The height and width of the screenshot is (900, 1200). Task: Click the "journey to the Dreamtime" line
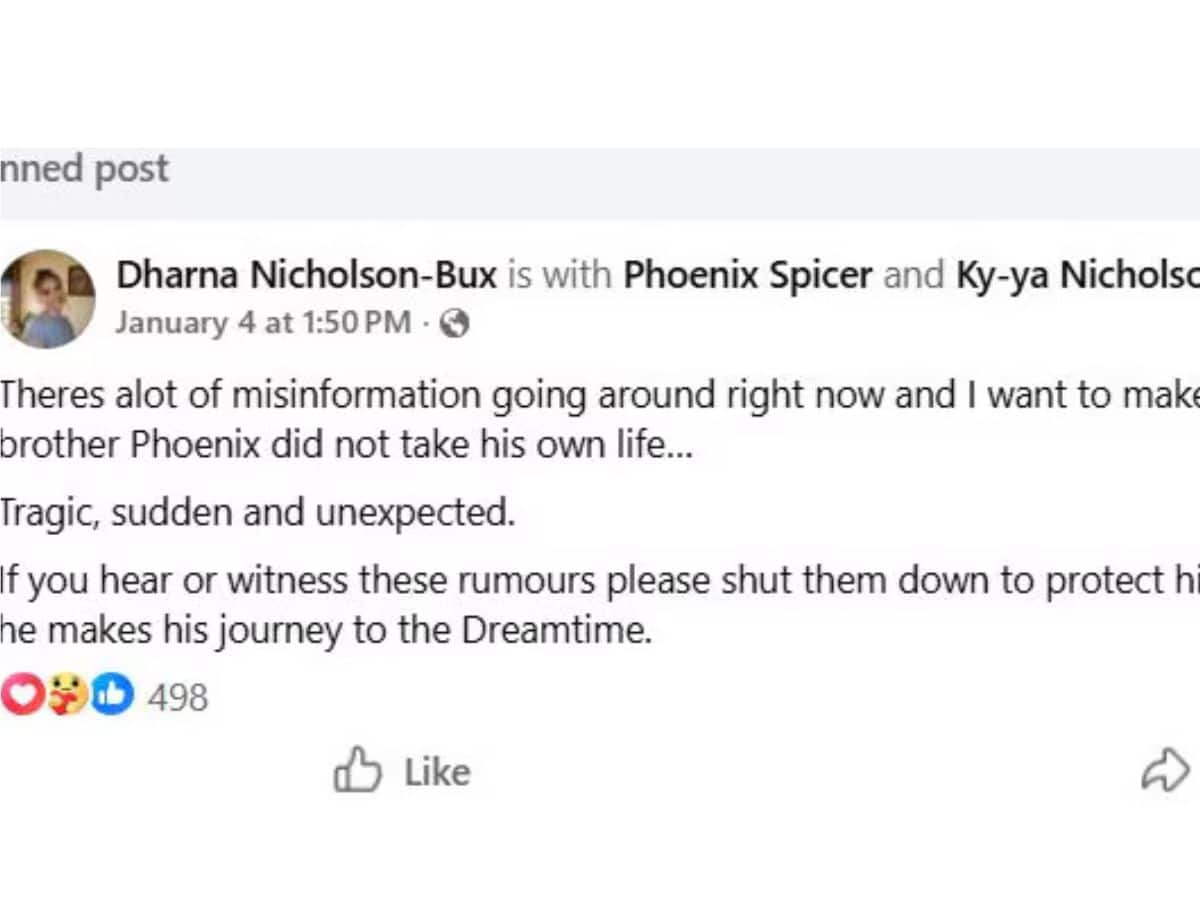(x=326, y=632)
